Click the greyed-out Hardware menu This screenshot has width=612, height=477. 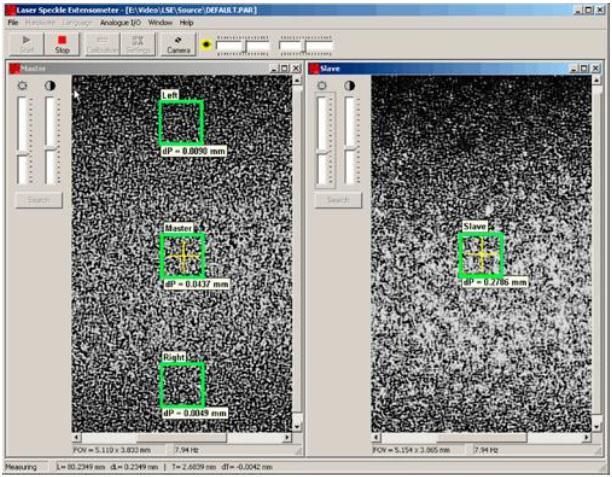click(x=40, y=23)
